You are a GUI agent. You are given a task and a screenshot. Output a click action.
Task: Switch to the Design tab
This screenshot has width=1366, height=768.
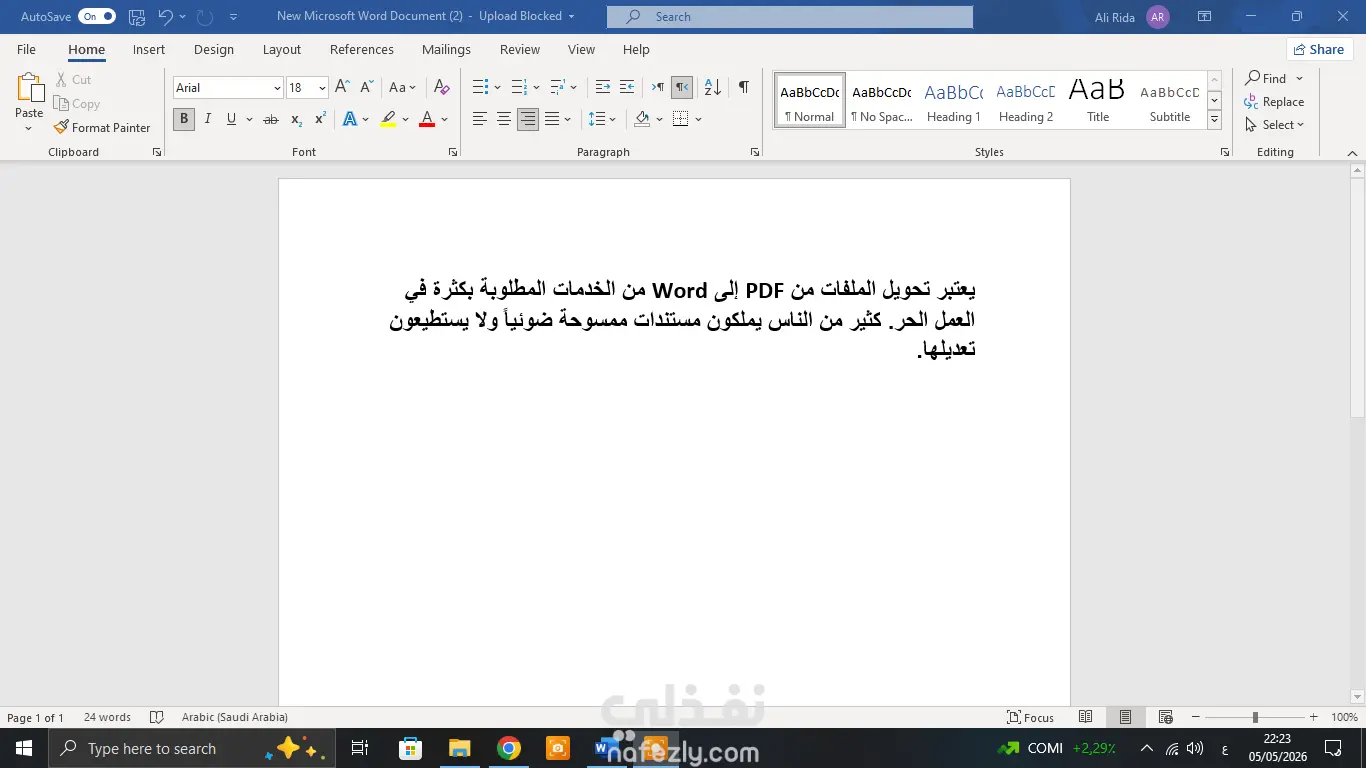[x=214, y=49]
